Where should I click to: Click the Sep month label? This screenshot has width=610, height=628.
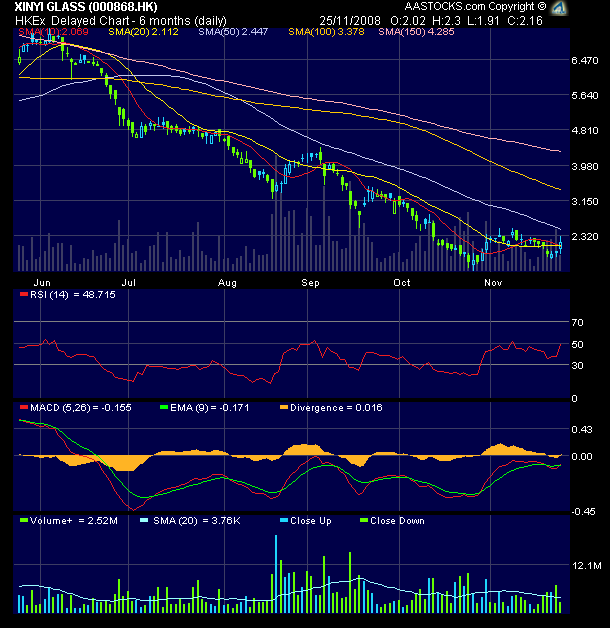point(310,283)
